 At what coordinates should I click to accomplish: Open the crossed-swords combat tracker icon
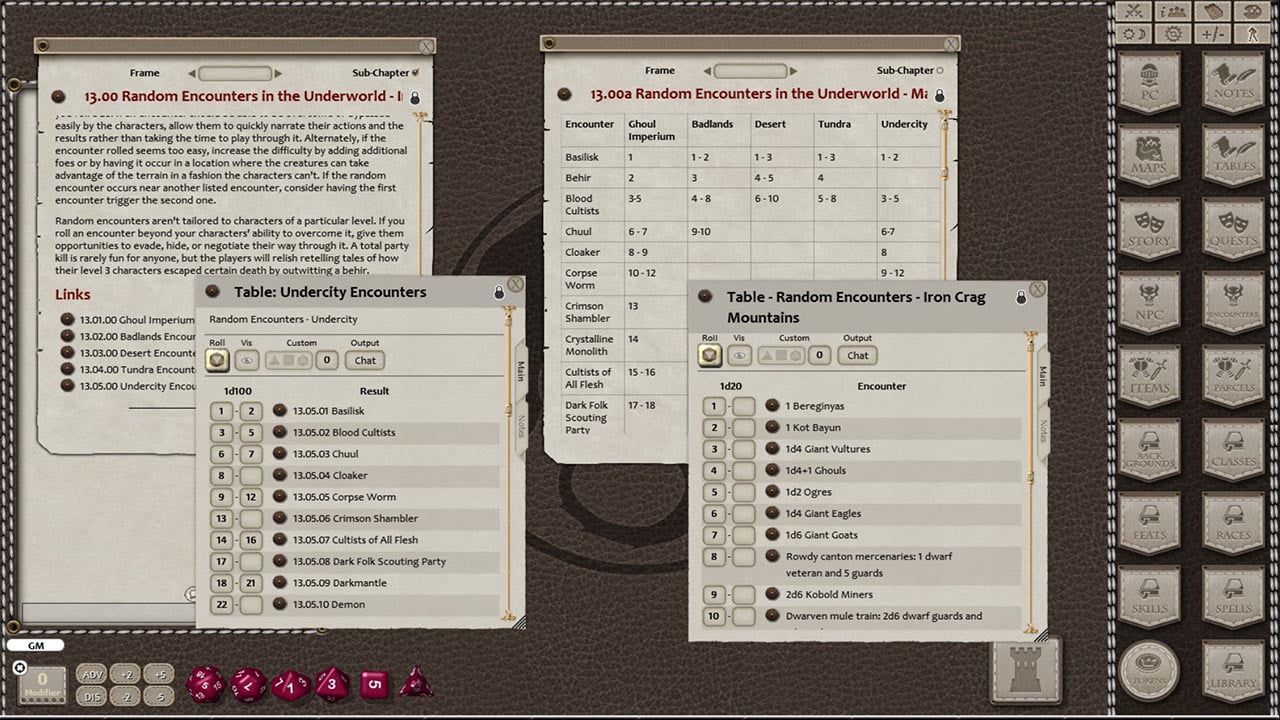[1134, 11]
